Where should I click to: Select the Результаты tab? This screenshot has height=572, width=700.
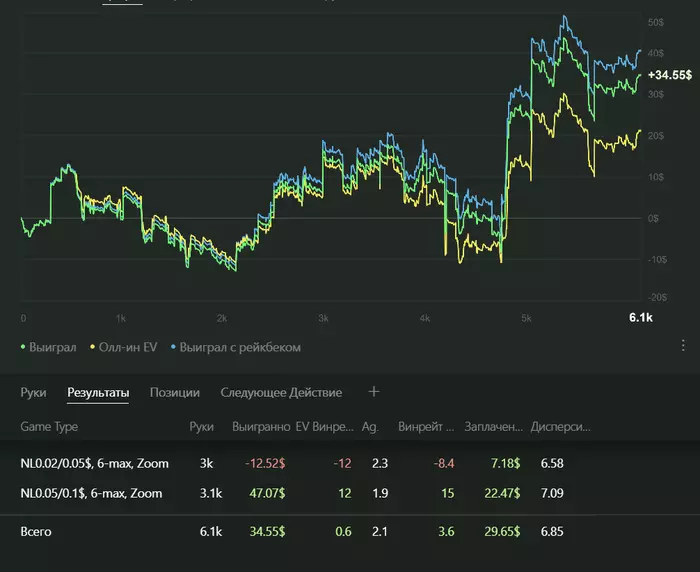point(98,393)
